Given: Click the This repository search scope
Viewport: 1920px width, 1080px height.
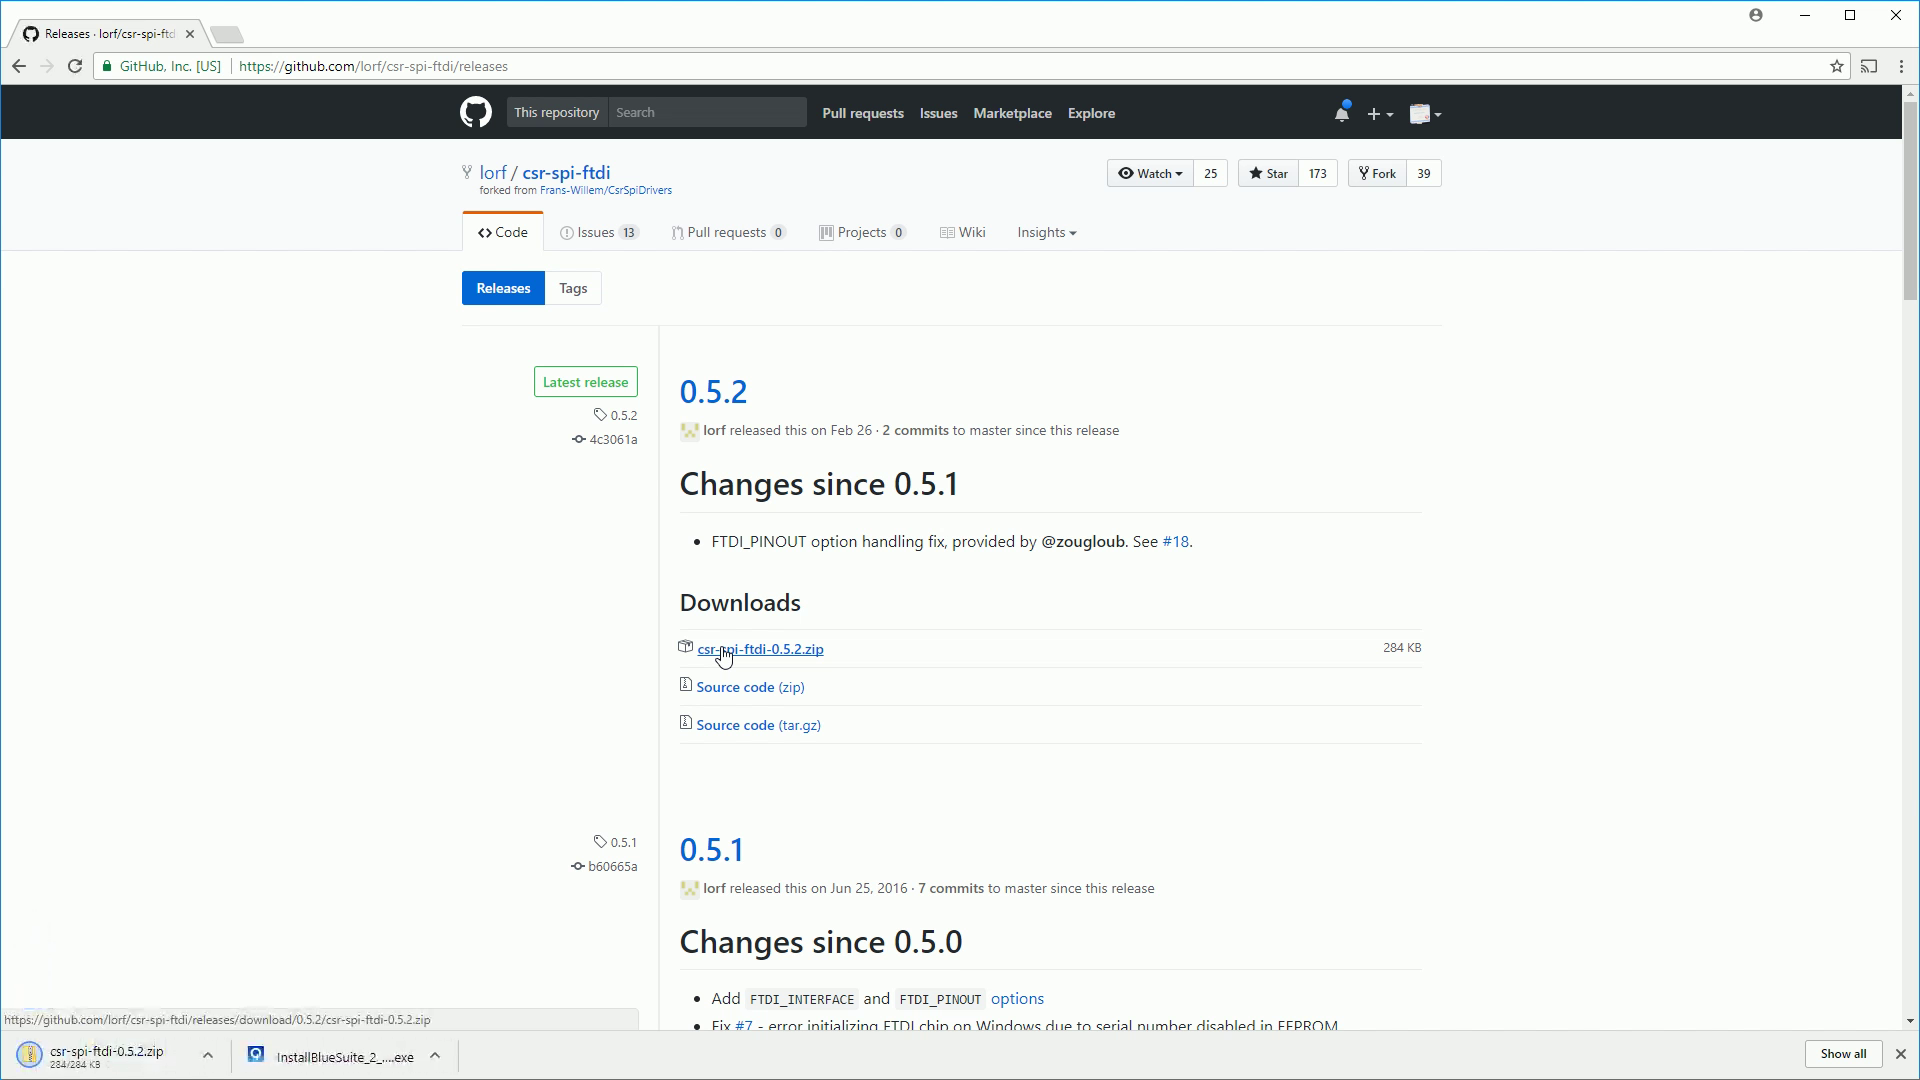Looking at the screenshot, I should tap(557, 112).
